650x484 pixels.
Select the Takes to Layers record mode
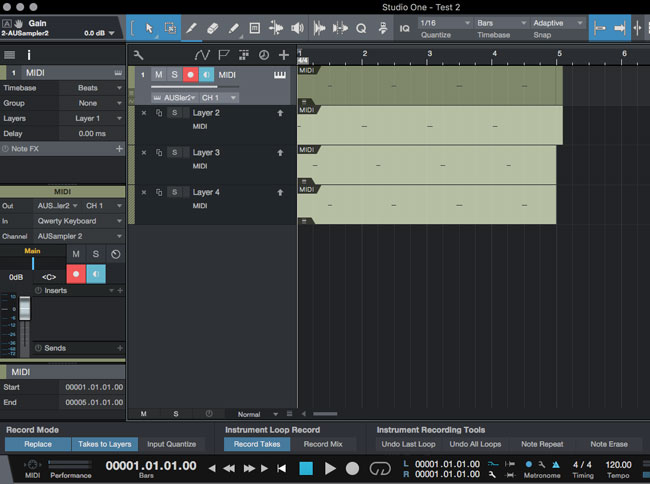pos(104,443)
